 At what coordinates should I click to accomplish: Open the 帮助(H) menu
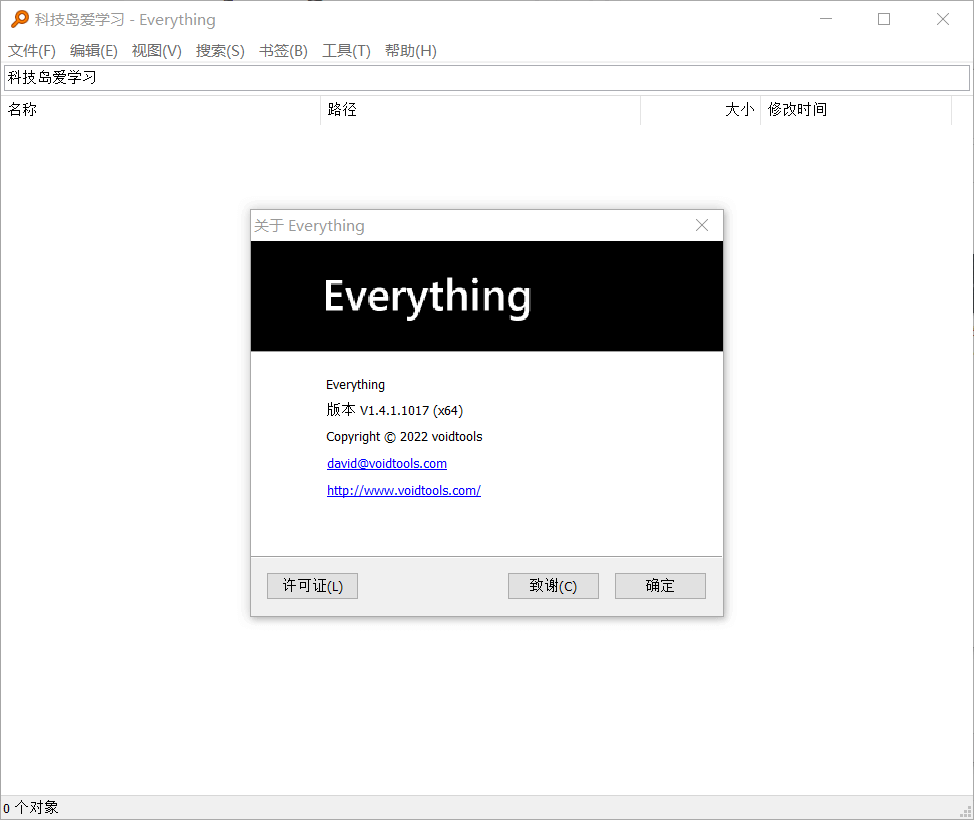[410, 51]
